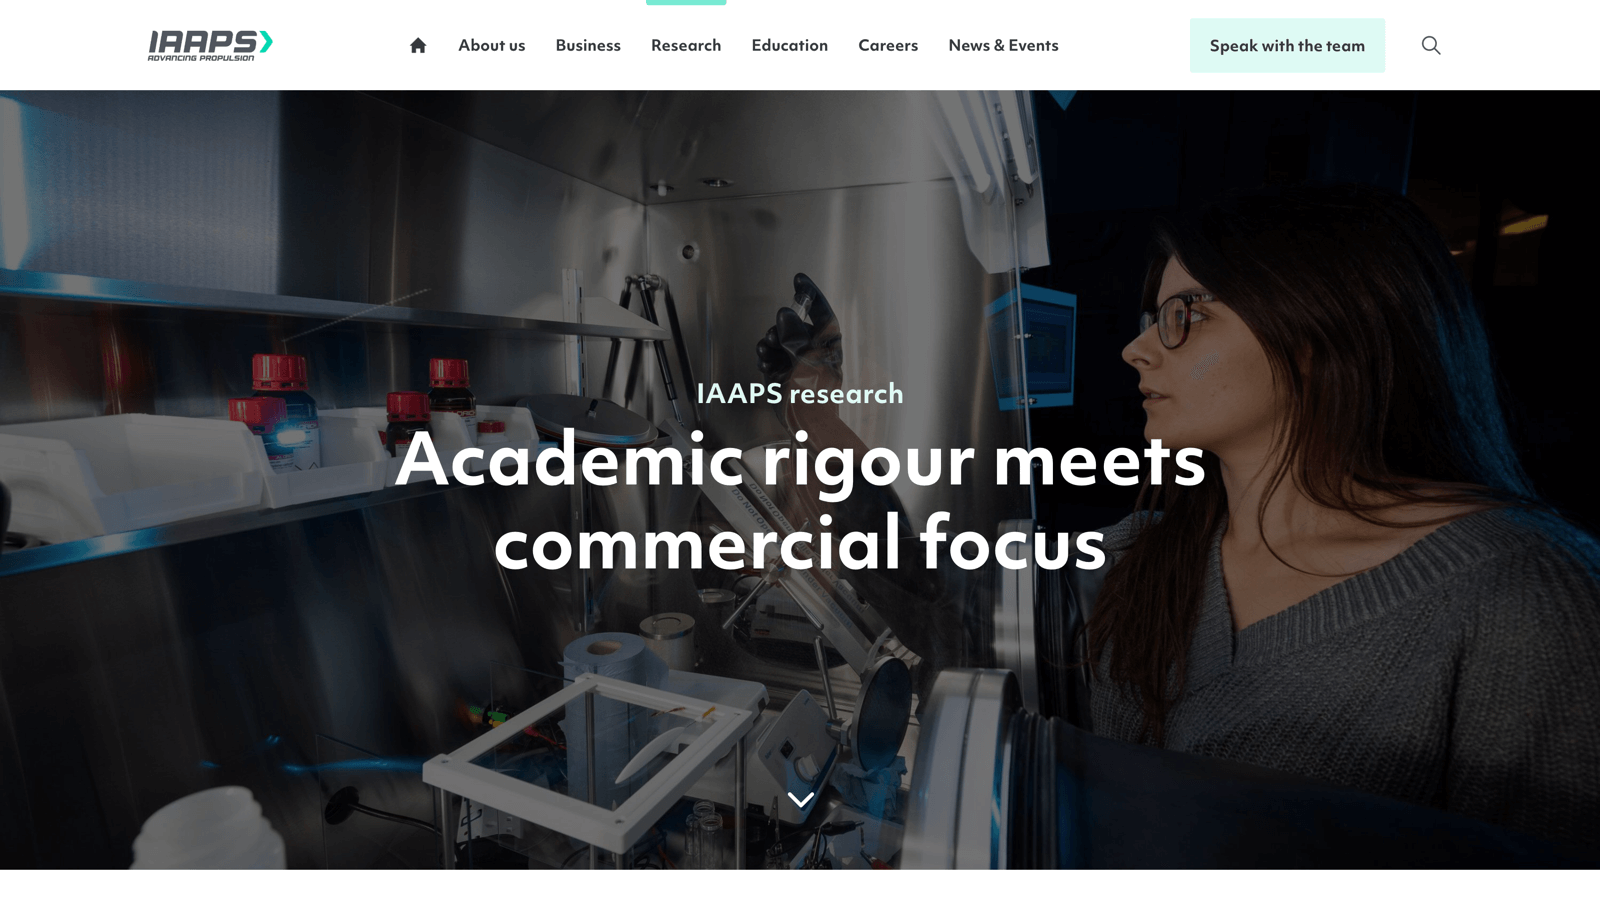
Task: Jump down using the white chevron arrow
Action: coord(800,799)
